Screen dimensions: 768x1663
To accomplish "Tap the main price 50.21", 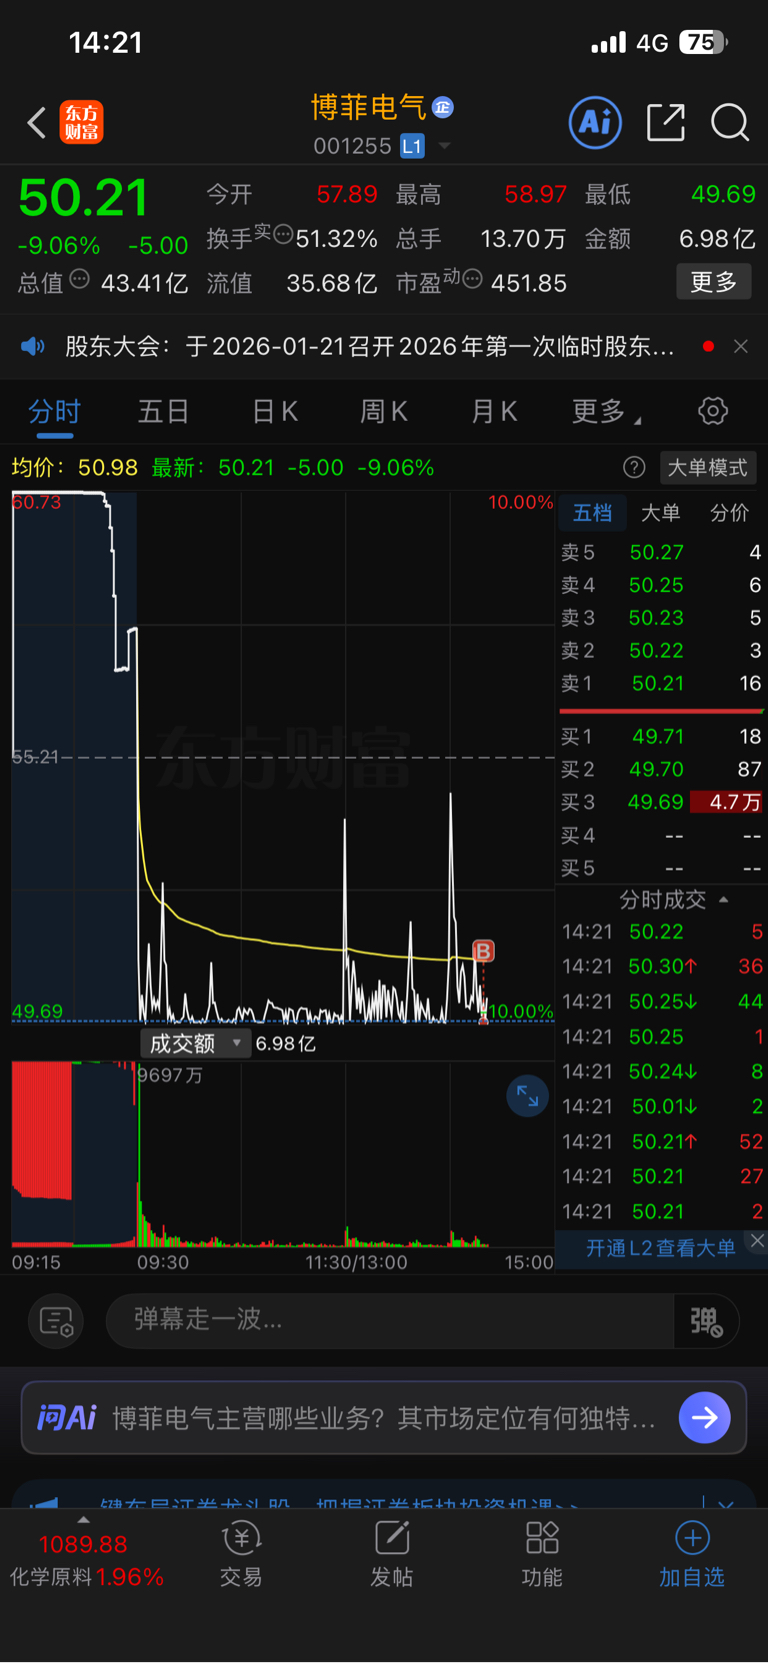I will [x=84, y=197].
